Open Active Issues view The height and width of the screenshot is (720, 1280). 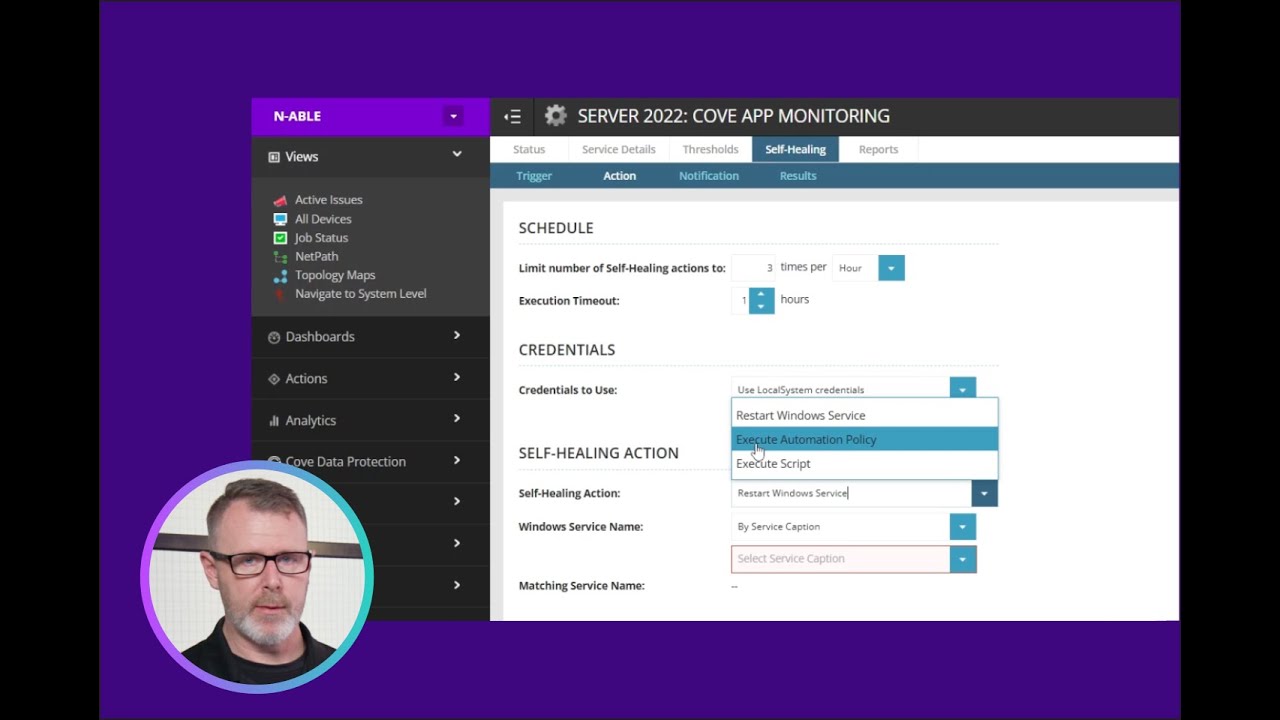[328, 200]
